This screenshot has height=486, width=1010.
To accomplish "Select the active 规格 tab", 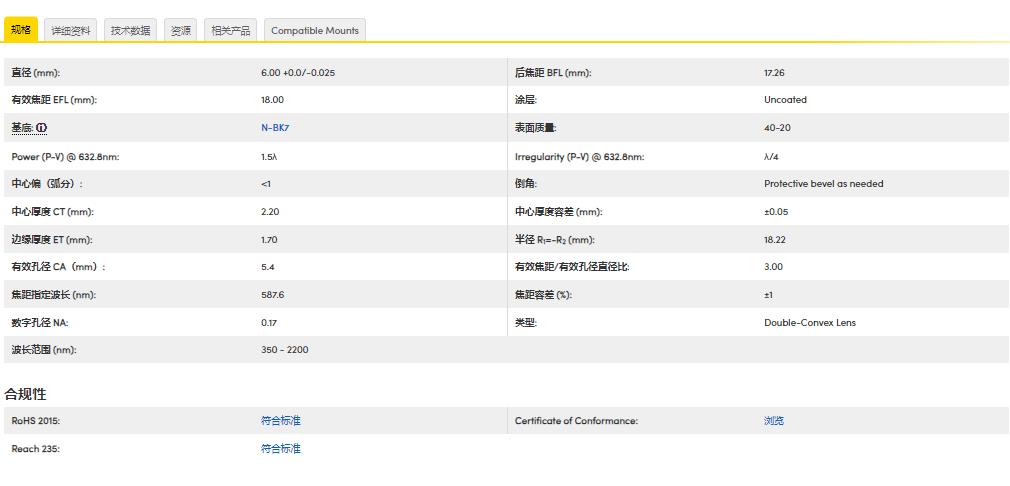I will (x=21, y=30).
